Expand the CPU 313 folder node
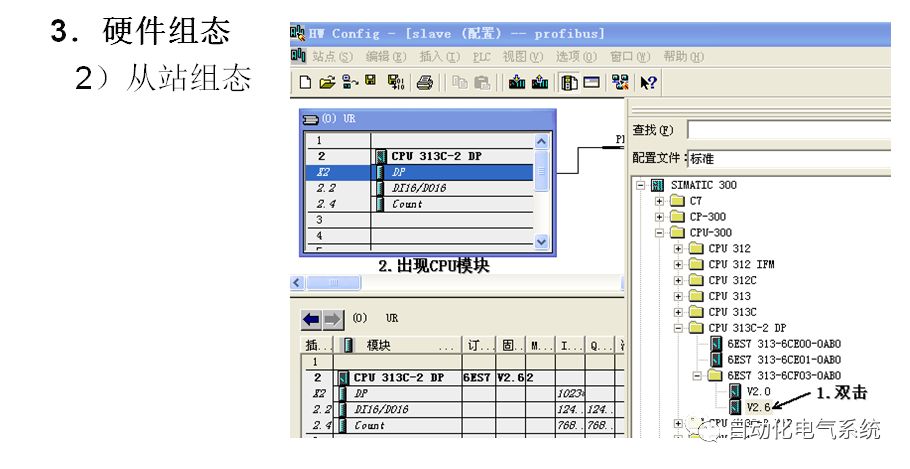 (x=678, y=296)
